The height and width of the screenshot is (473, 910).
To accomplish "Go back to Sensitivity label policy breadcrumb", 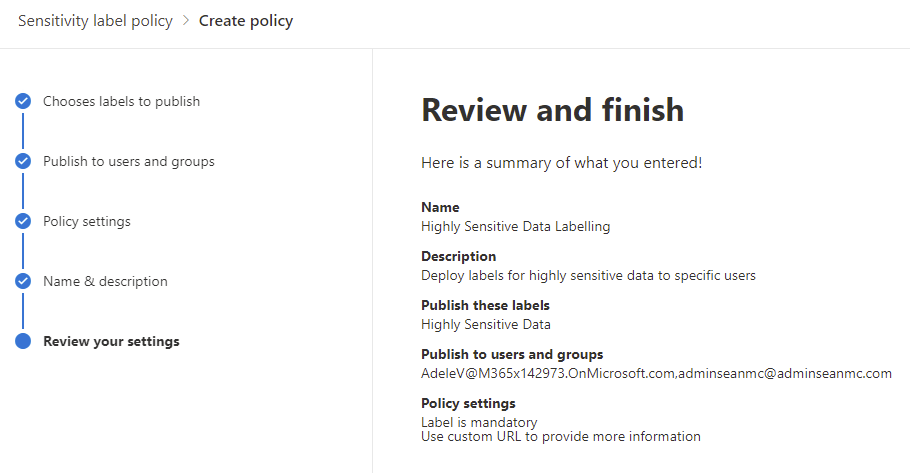I will (95, 21).
